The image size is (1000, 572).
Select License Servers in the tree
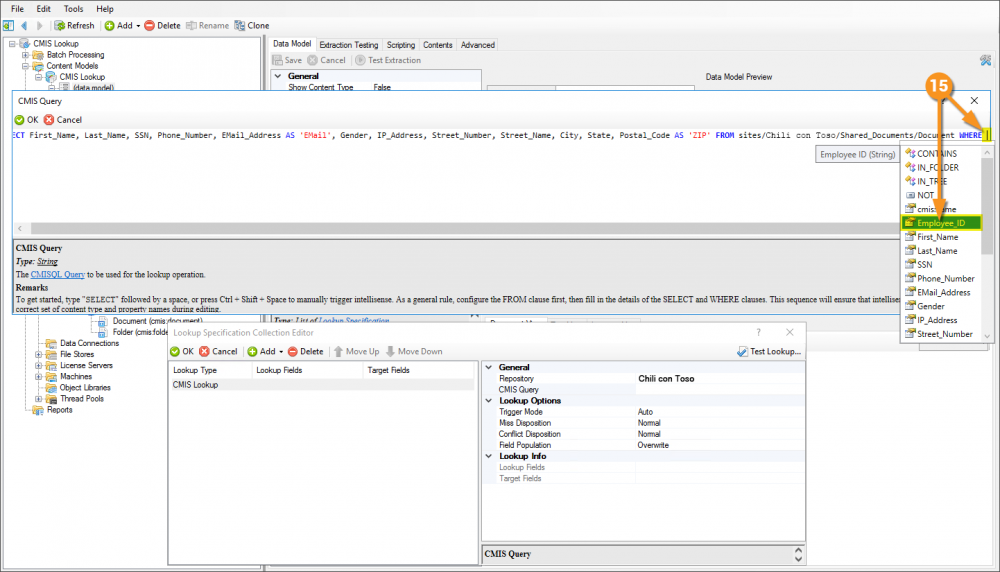point(86,365)
